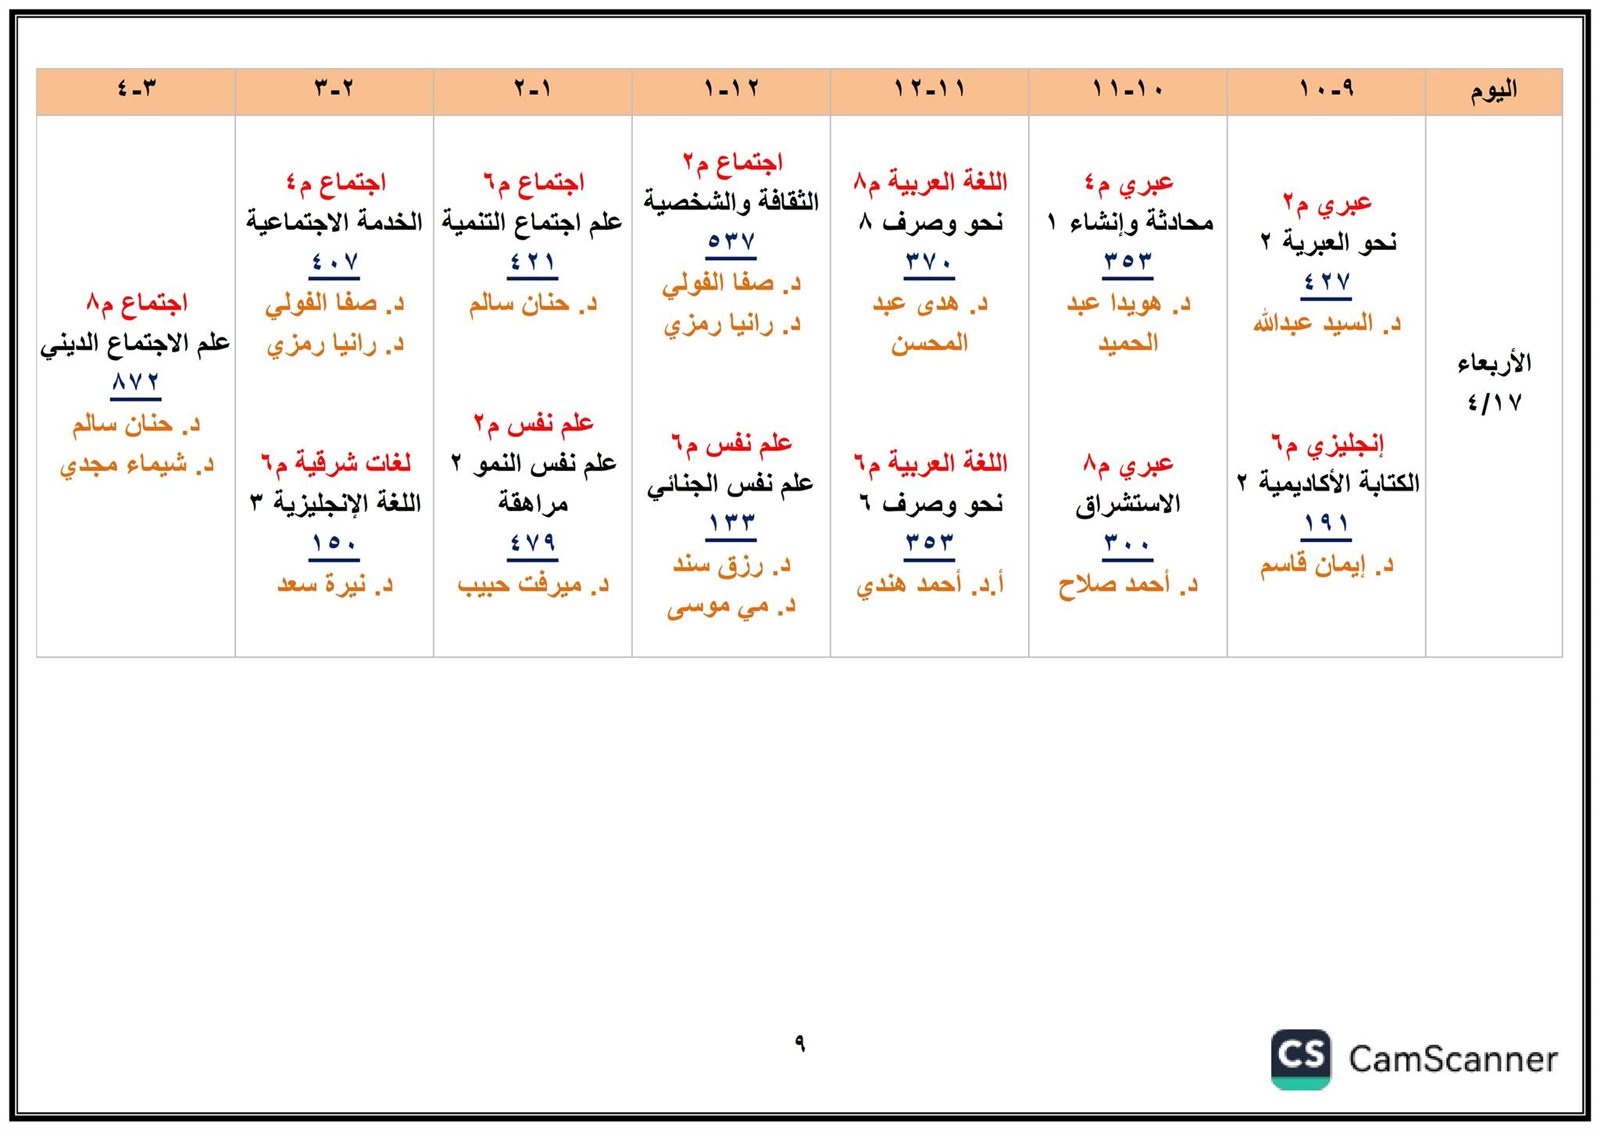Select the ١١-١٢ time column header
1600x1130 pixels.
coord(929,91)
